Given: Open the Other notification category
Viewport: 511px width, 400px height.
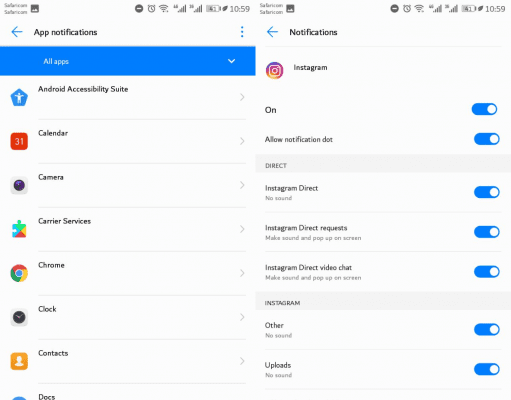Looking at the screenshot, I should (x=367, y=330).
